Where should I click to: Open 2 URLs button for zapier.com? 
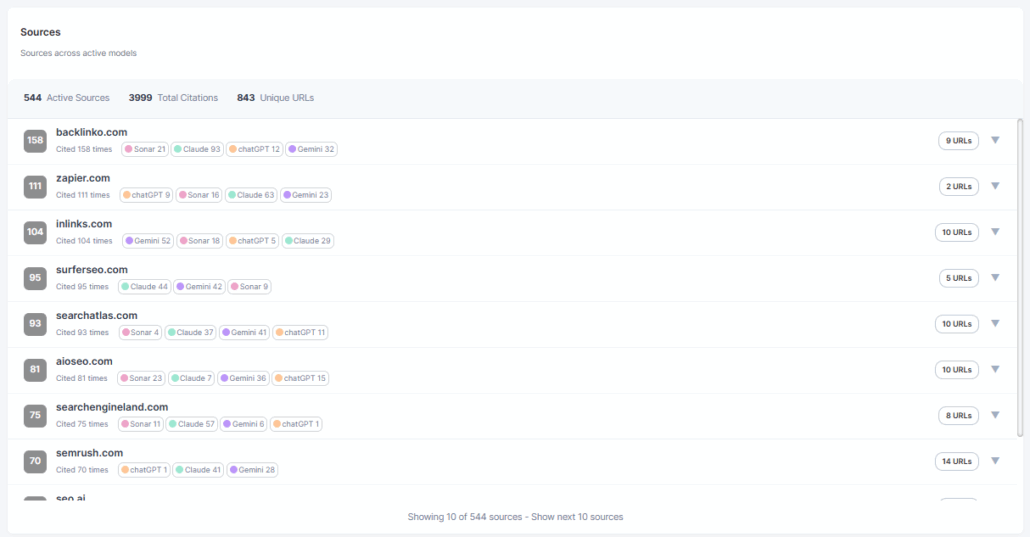(x=958, y=187)
